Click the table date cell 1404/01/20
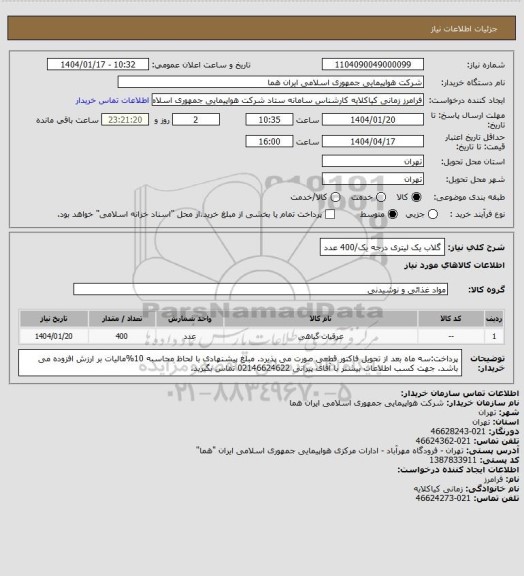524x576 pixels. pos(54,336)
